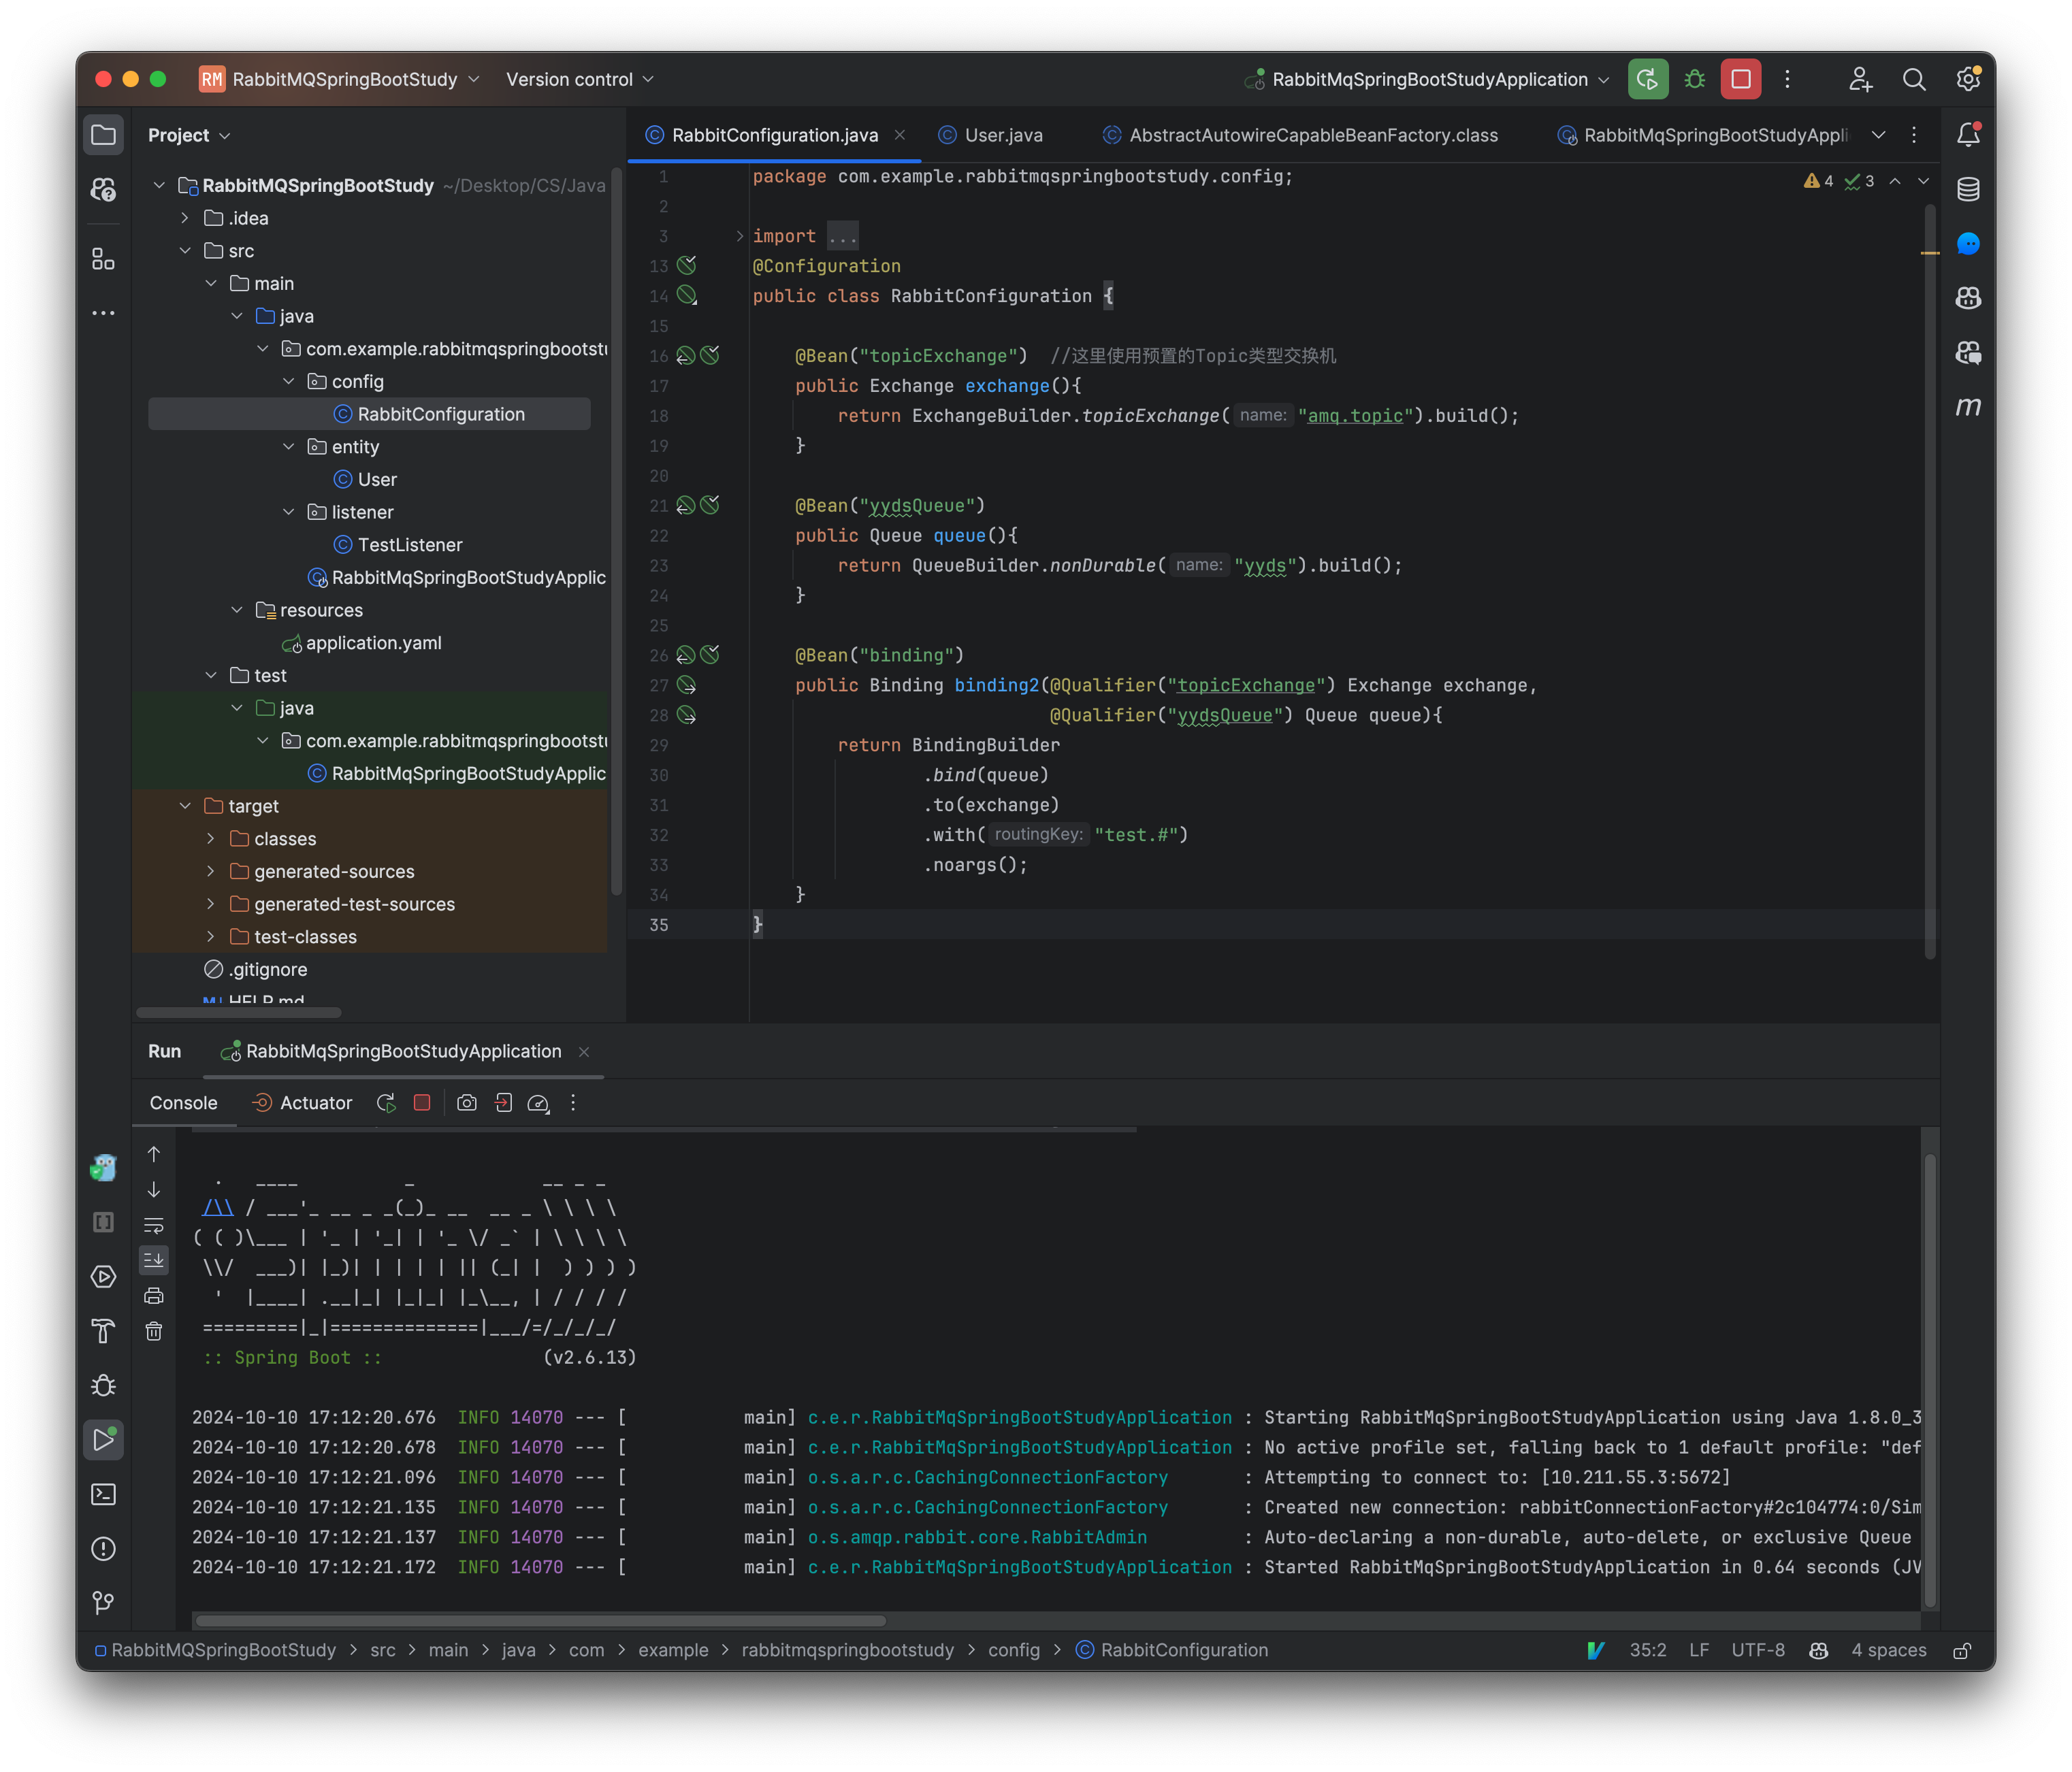Toggle read-only mode via the status bar lock
The image size is (2072, 1772).
(1962, 1650)
